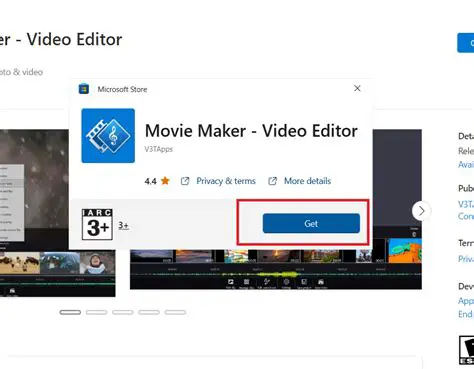This screenshot has height=369, width=474.
Task: Select the fourth screenshot carousel indicator
Action: click(149, 312)
